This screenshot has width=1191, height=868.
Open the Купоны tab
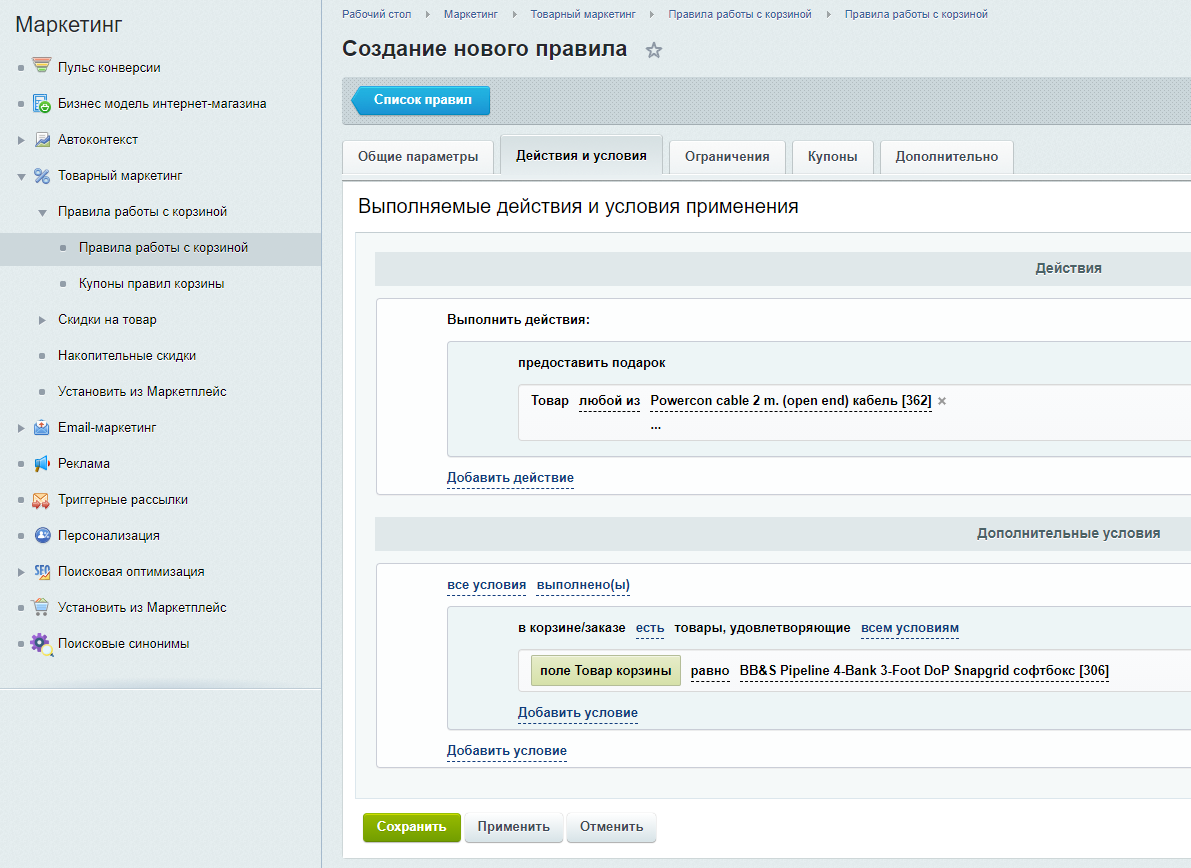coord(832,157)
